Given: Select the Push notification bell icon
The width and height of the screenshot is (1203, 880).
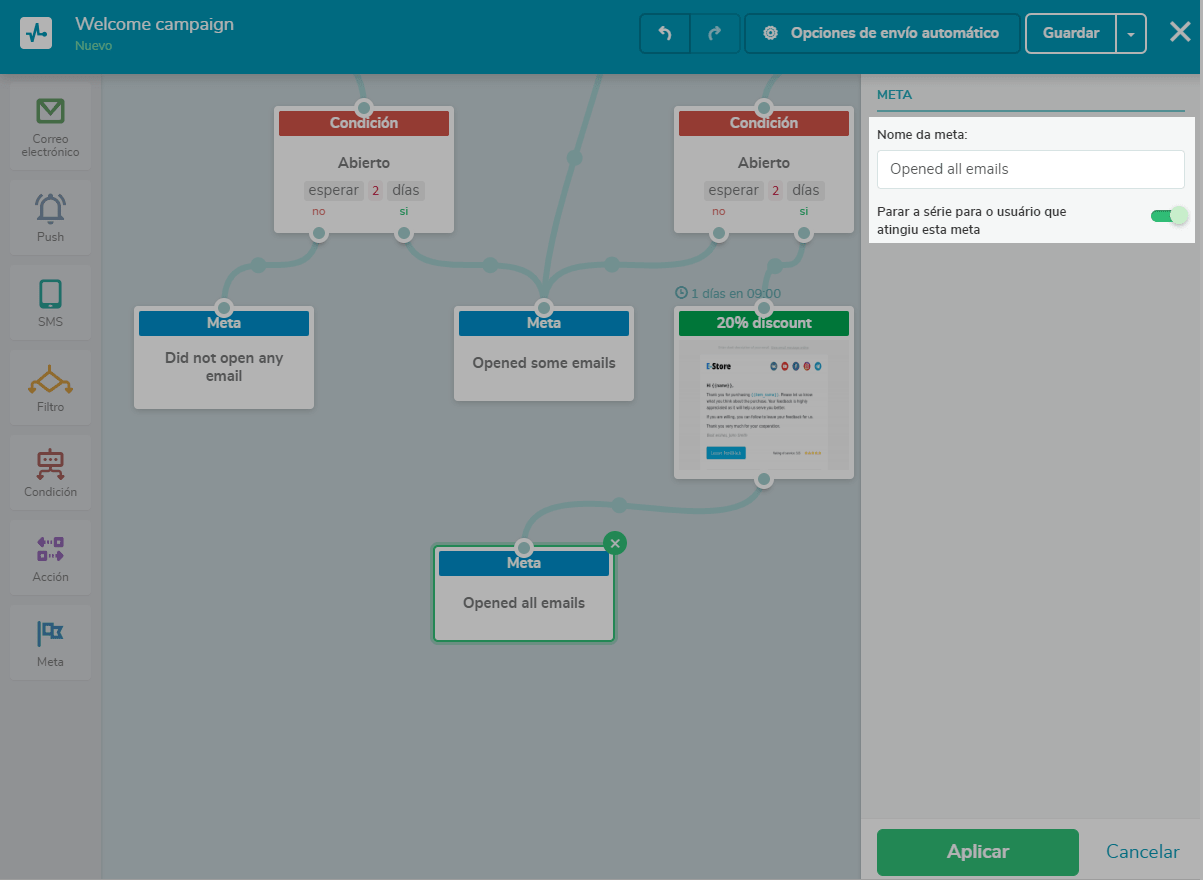Looking at the screenshot, I should 50,208.
